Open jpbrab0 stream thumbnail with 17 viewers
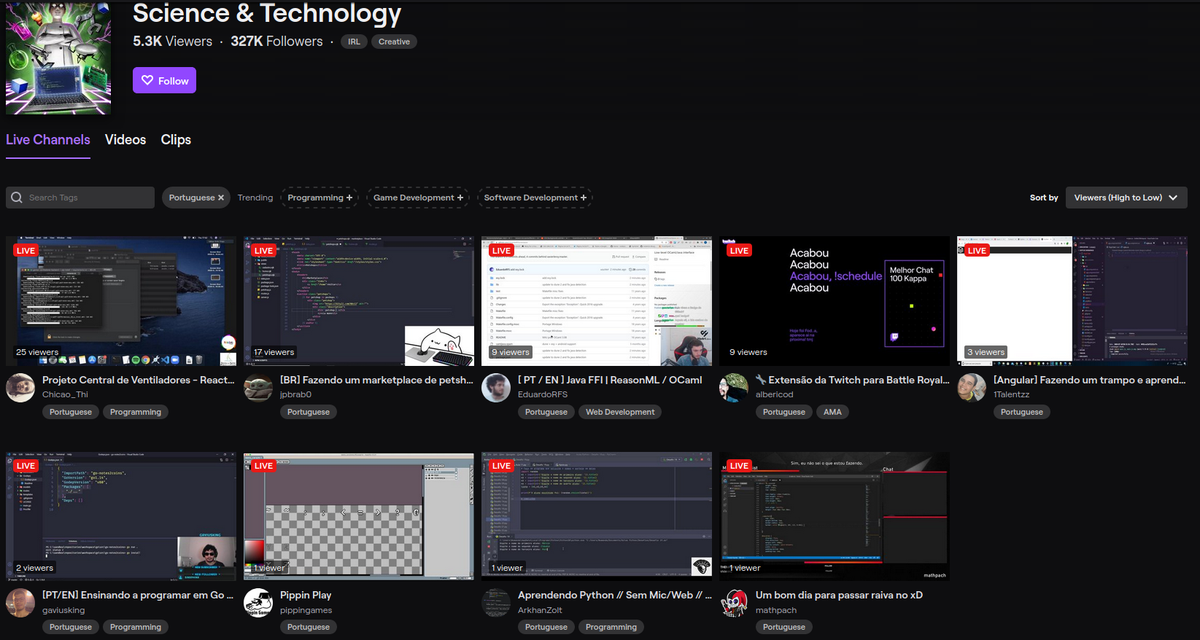The width and height of the screenshot is (1200, 640). [x=359, y=301]
